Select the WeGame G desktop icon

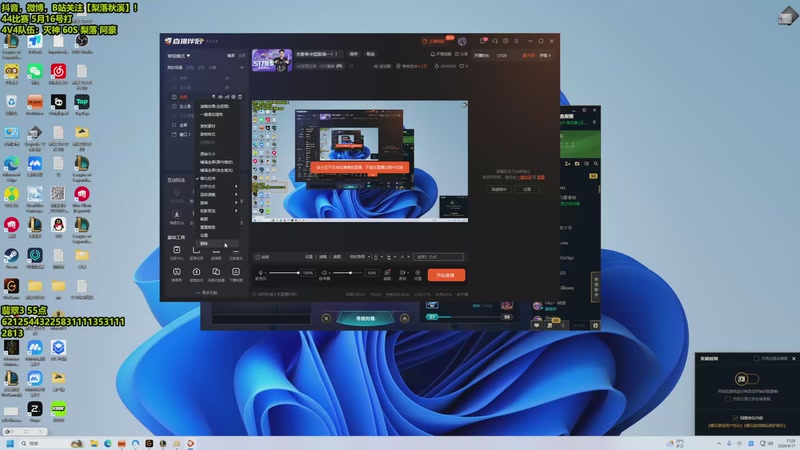tap(11, 286)
